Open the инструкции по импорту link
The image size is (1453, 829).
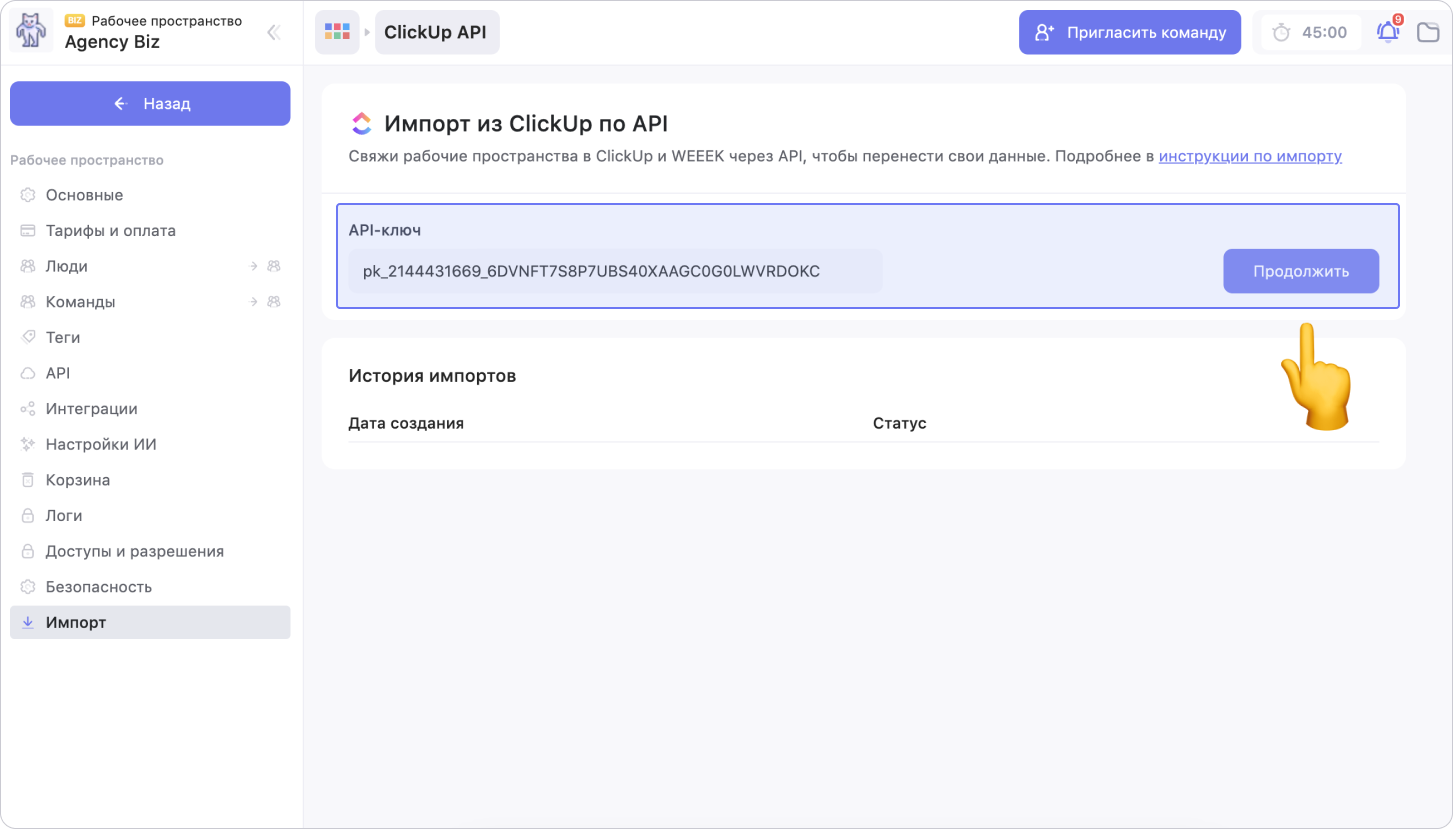(1250, 156)
